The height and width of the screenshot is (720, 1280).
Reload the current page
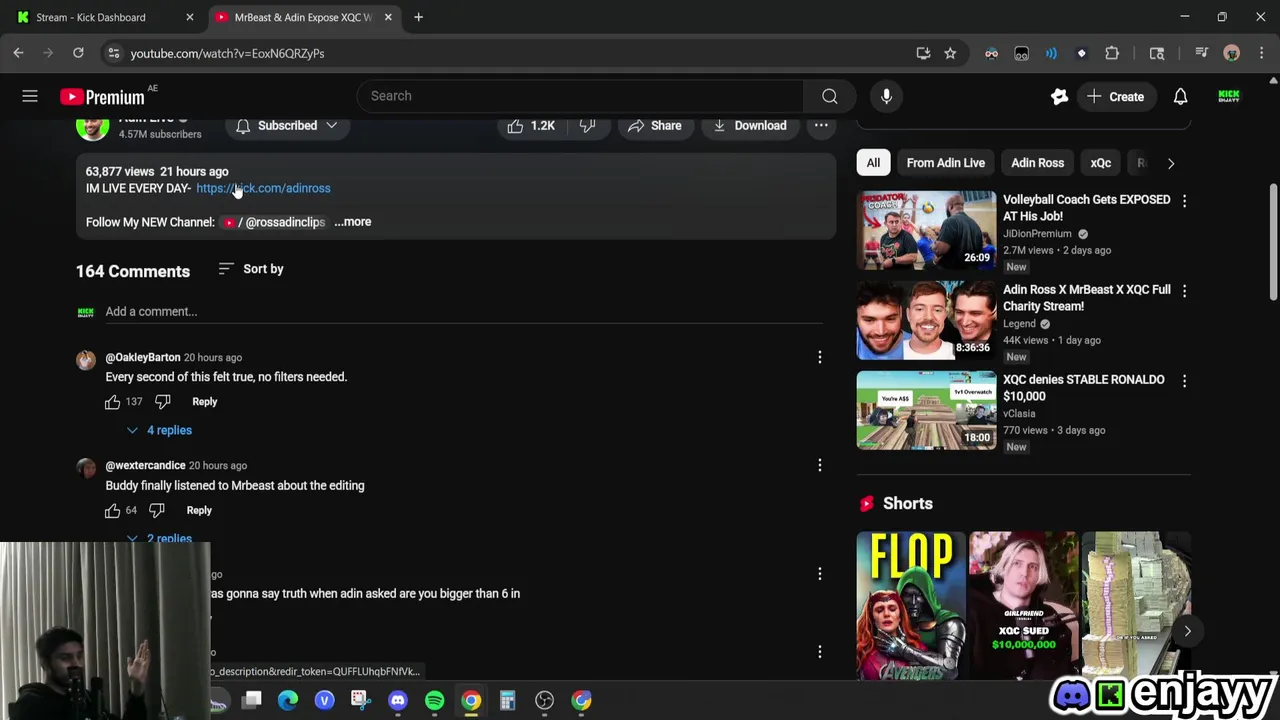coord(78,53)
